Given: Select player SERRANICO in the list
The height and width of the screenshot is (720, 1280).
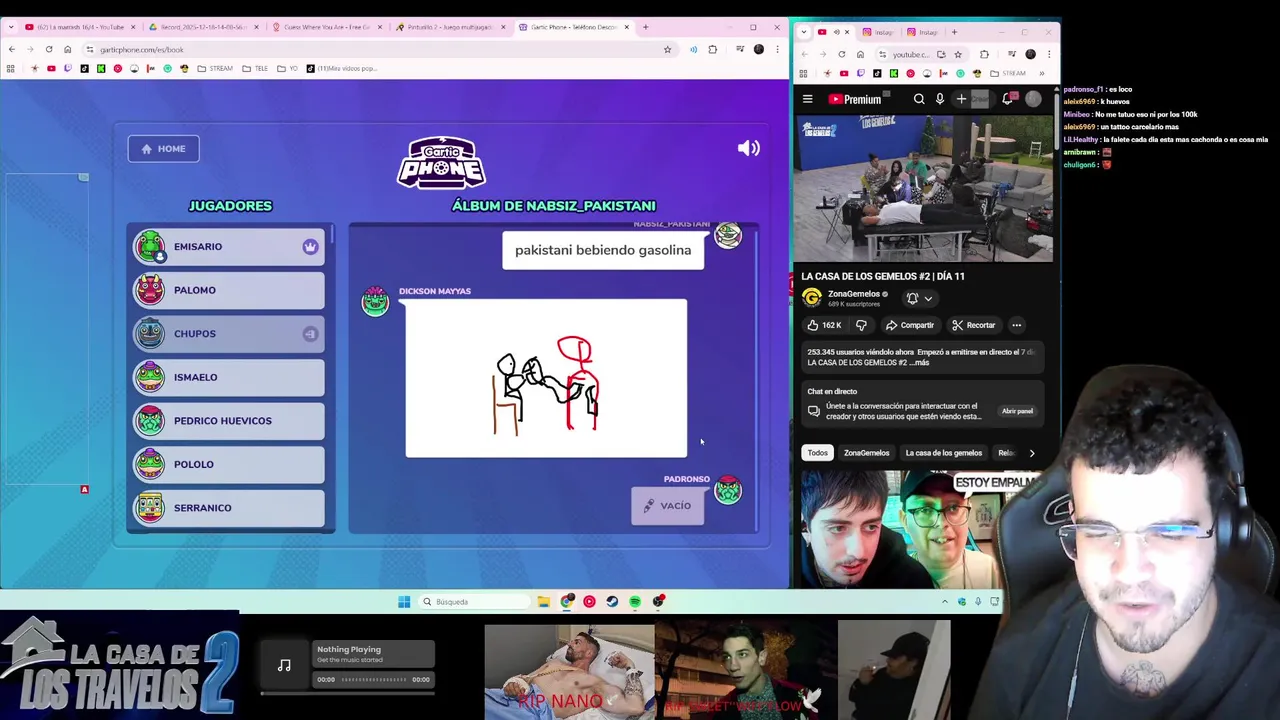Looking at the screenshot, I should [x=229, y=508].
